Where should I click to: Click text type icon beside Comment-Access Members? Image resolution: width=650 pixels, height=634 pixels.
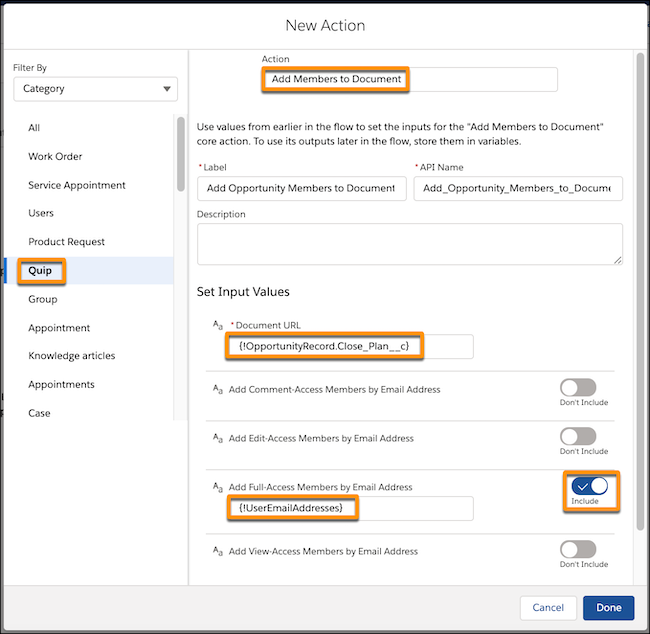[218, 389]
